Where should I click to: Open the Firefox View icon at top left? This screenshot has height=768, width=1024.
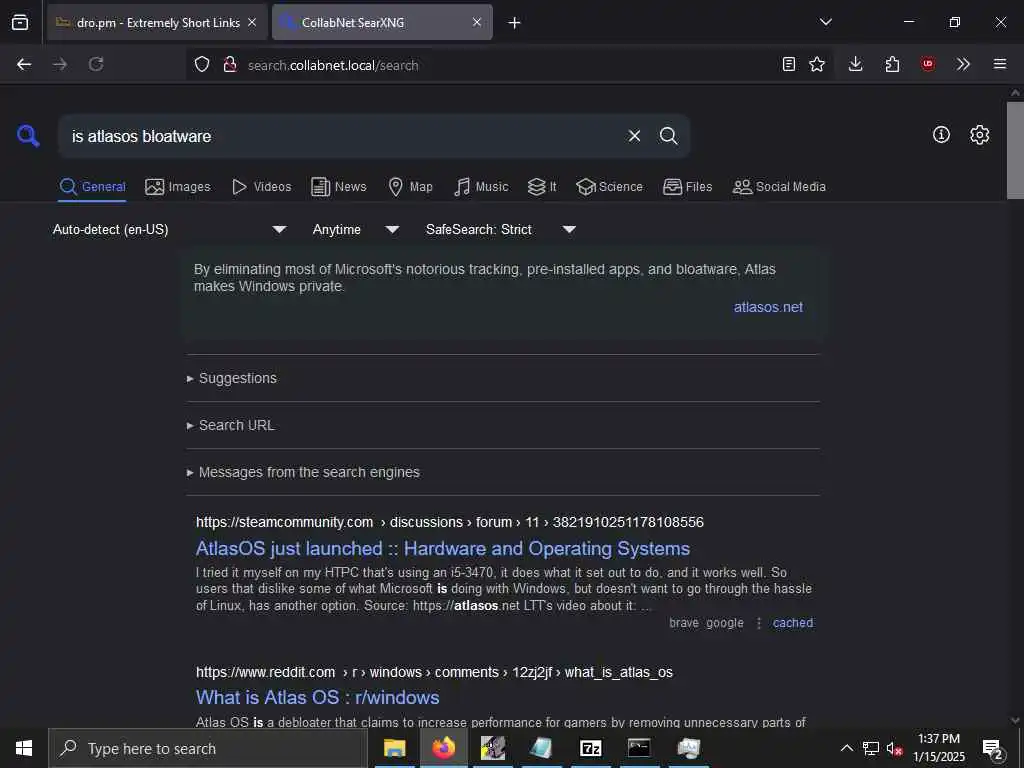(20, 22)
